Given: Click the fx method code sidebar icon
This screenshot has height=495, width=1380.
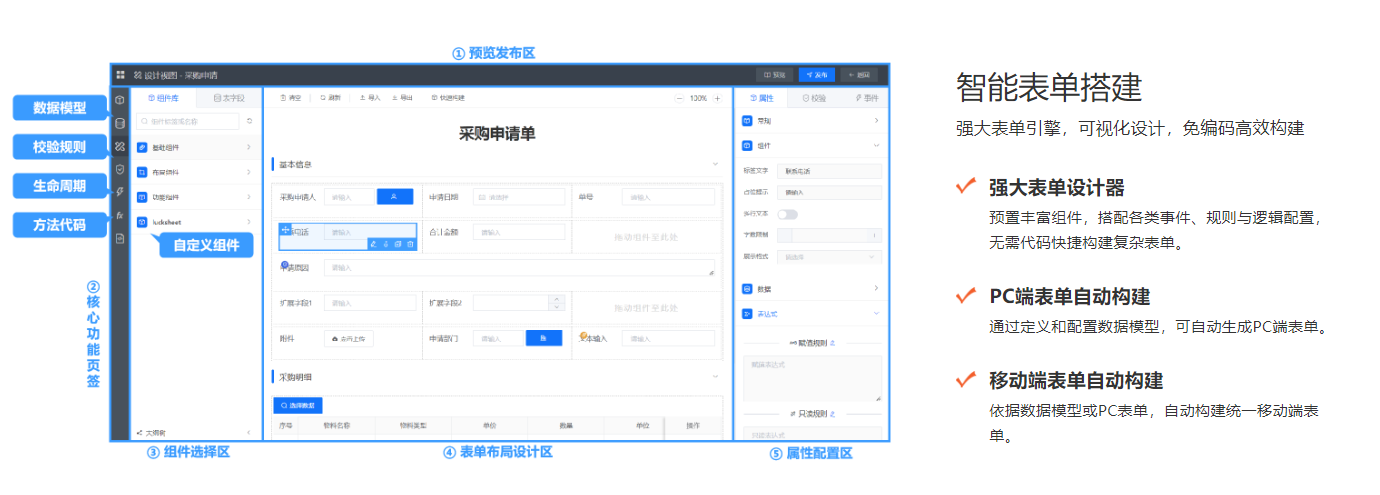Looking at the screenshot, I should [x=120, y=215].
